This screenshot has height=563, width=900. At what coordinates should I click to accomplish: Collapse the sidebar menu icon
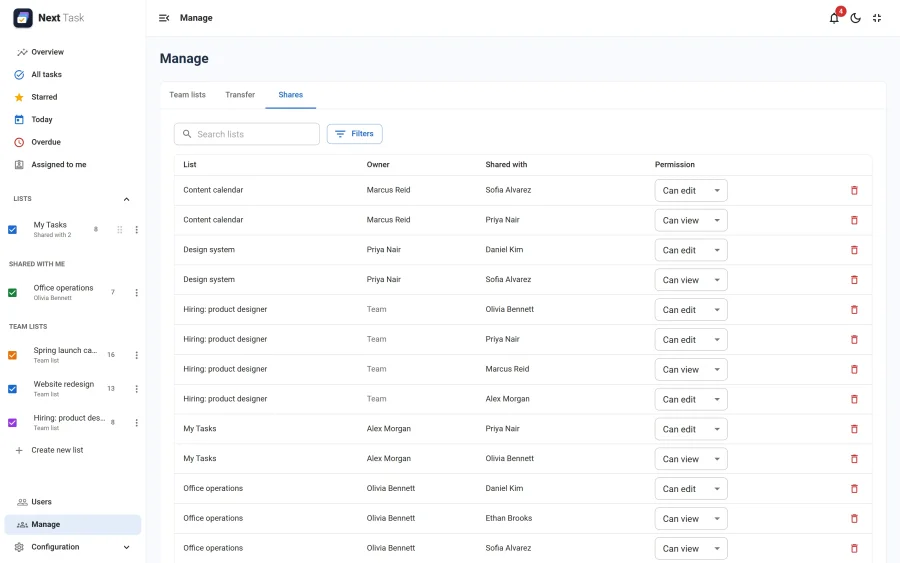(x=164, y=18)
